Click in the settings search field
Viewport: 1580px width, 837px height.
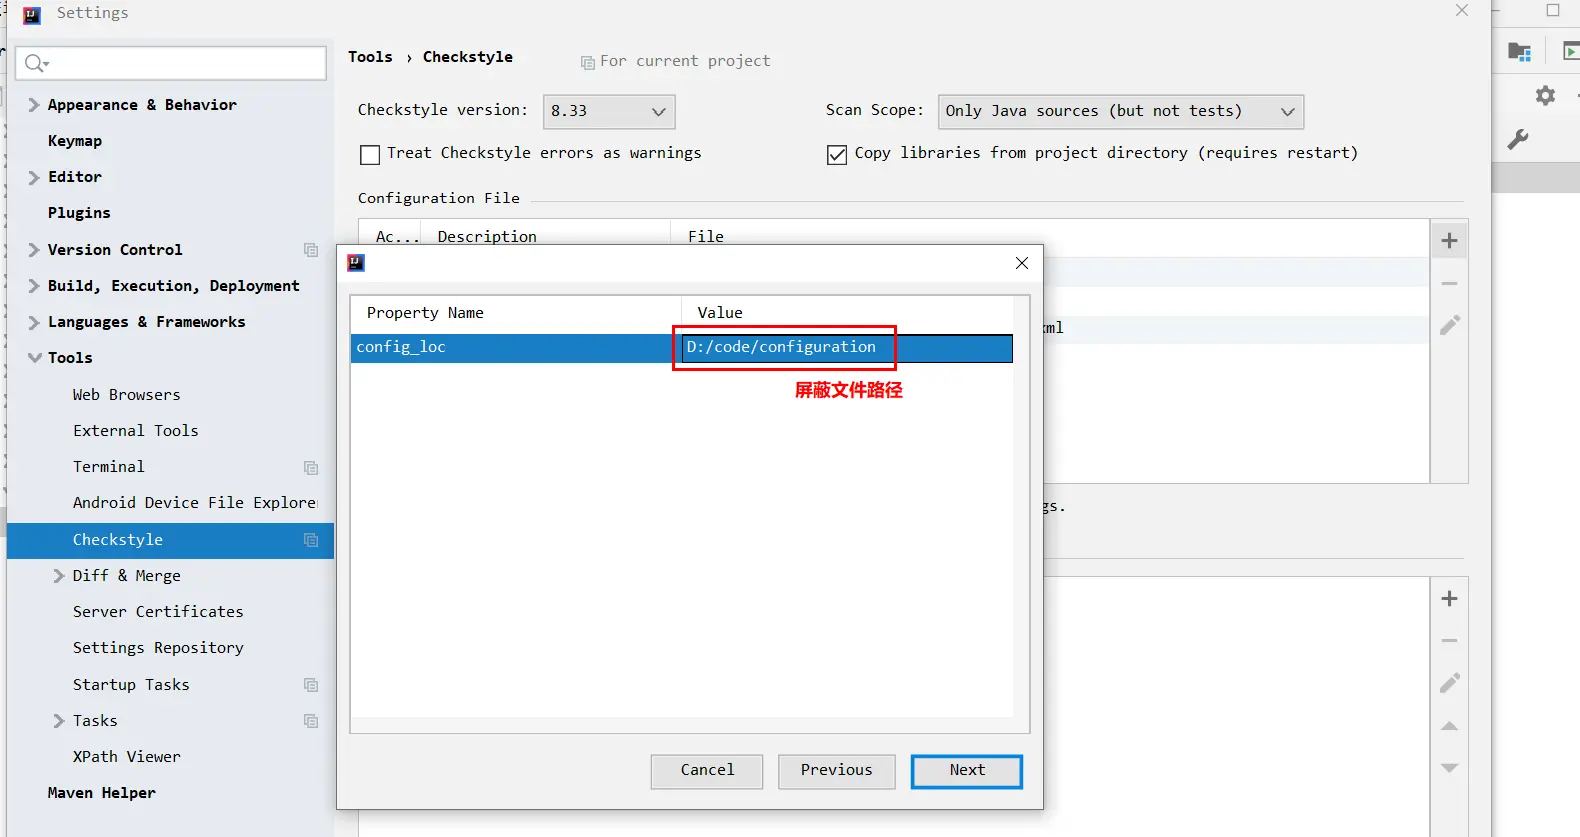coord(171,63)
